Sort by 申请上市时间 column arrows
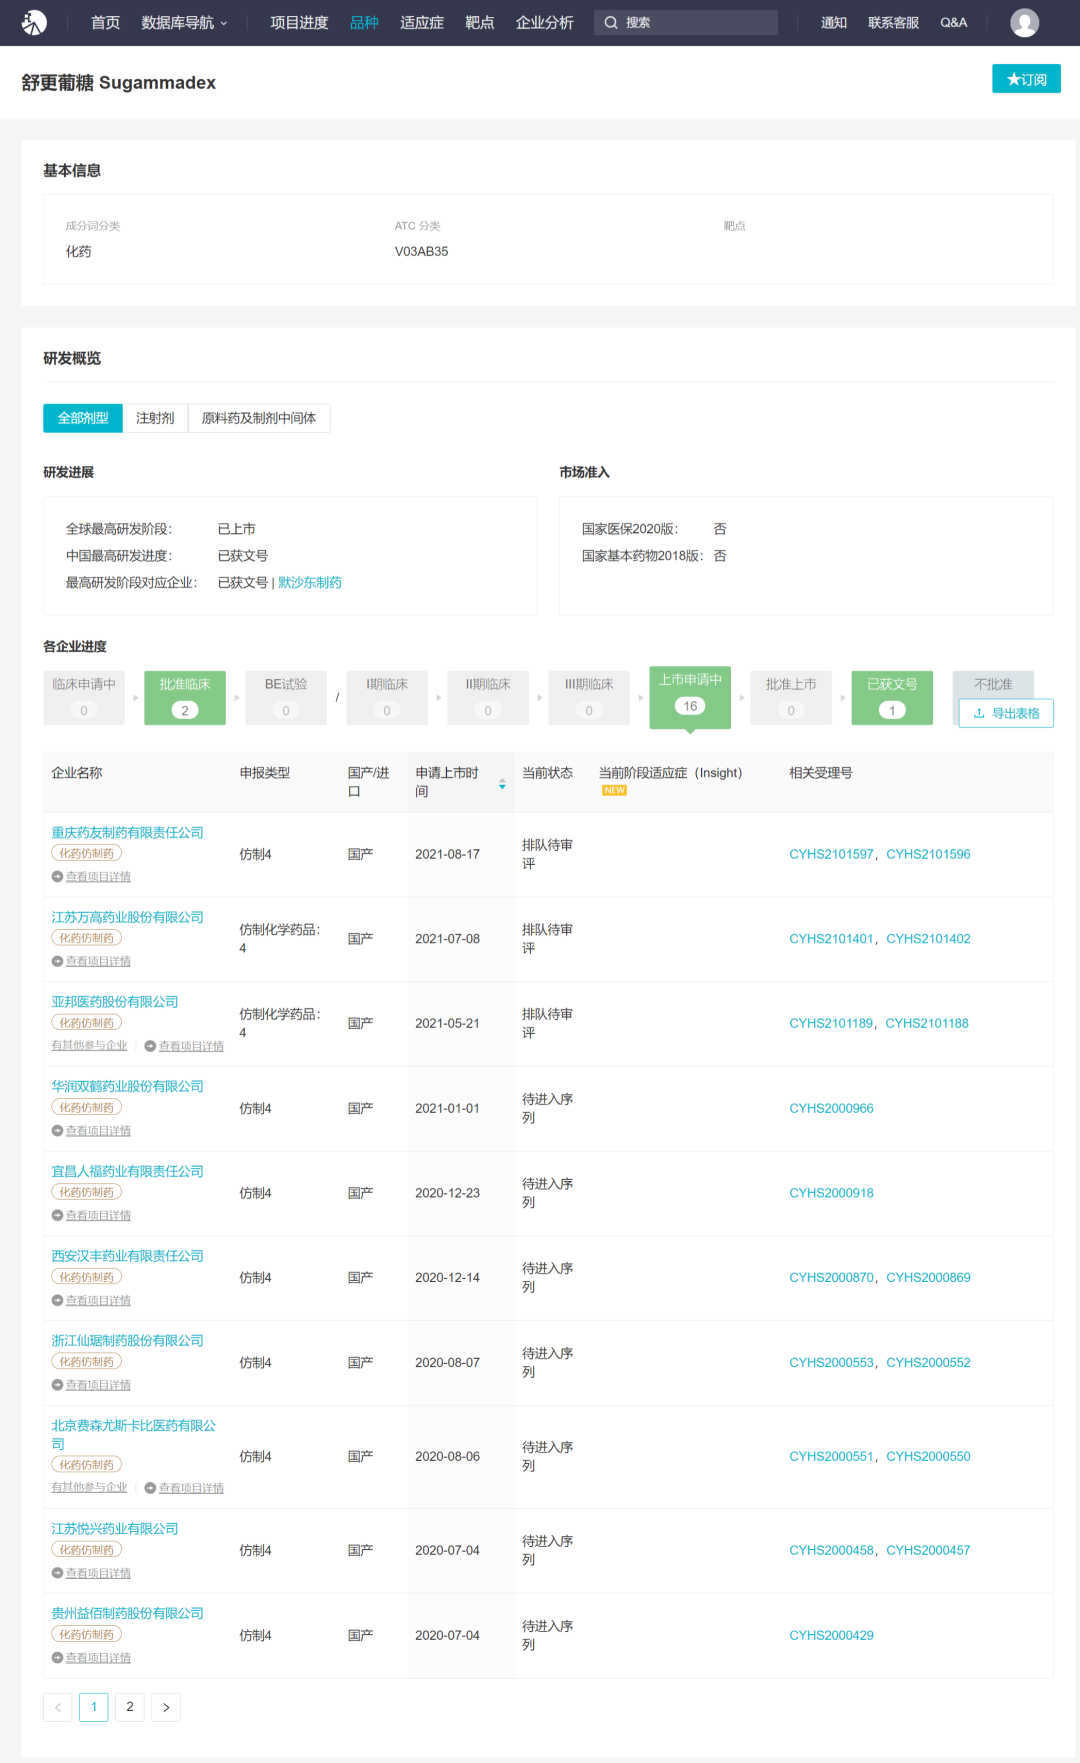1080x1763 pixels. pos(502,784)
